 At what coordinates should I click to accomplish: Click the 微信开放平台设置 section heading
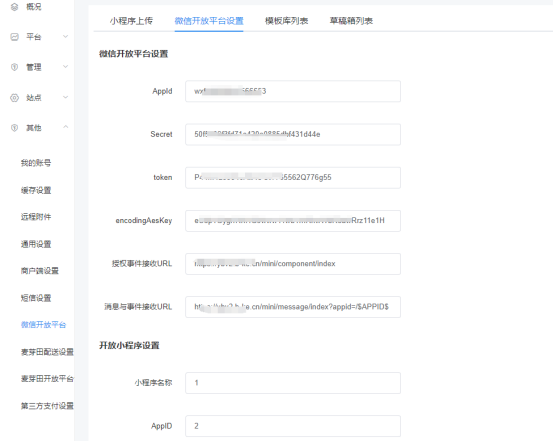click(134, 54)
